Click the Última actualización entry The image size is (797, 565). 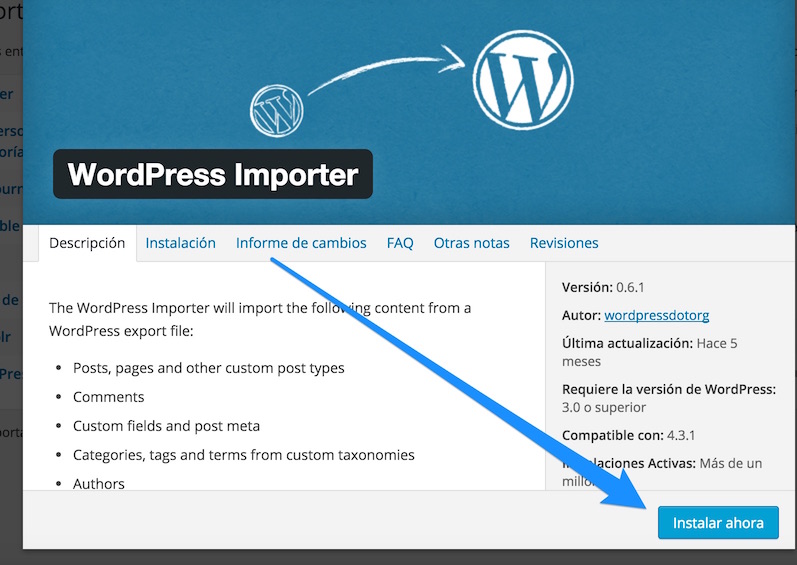650,352
